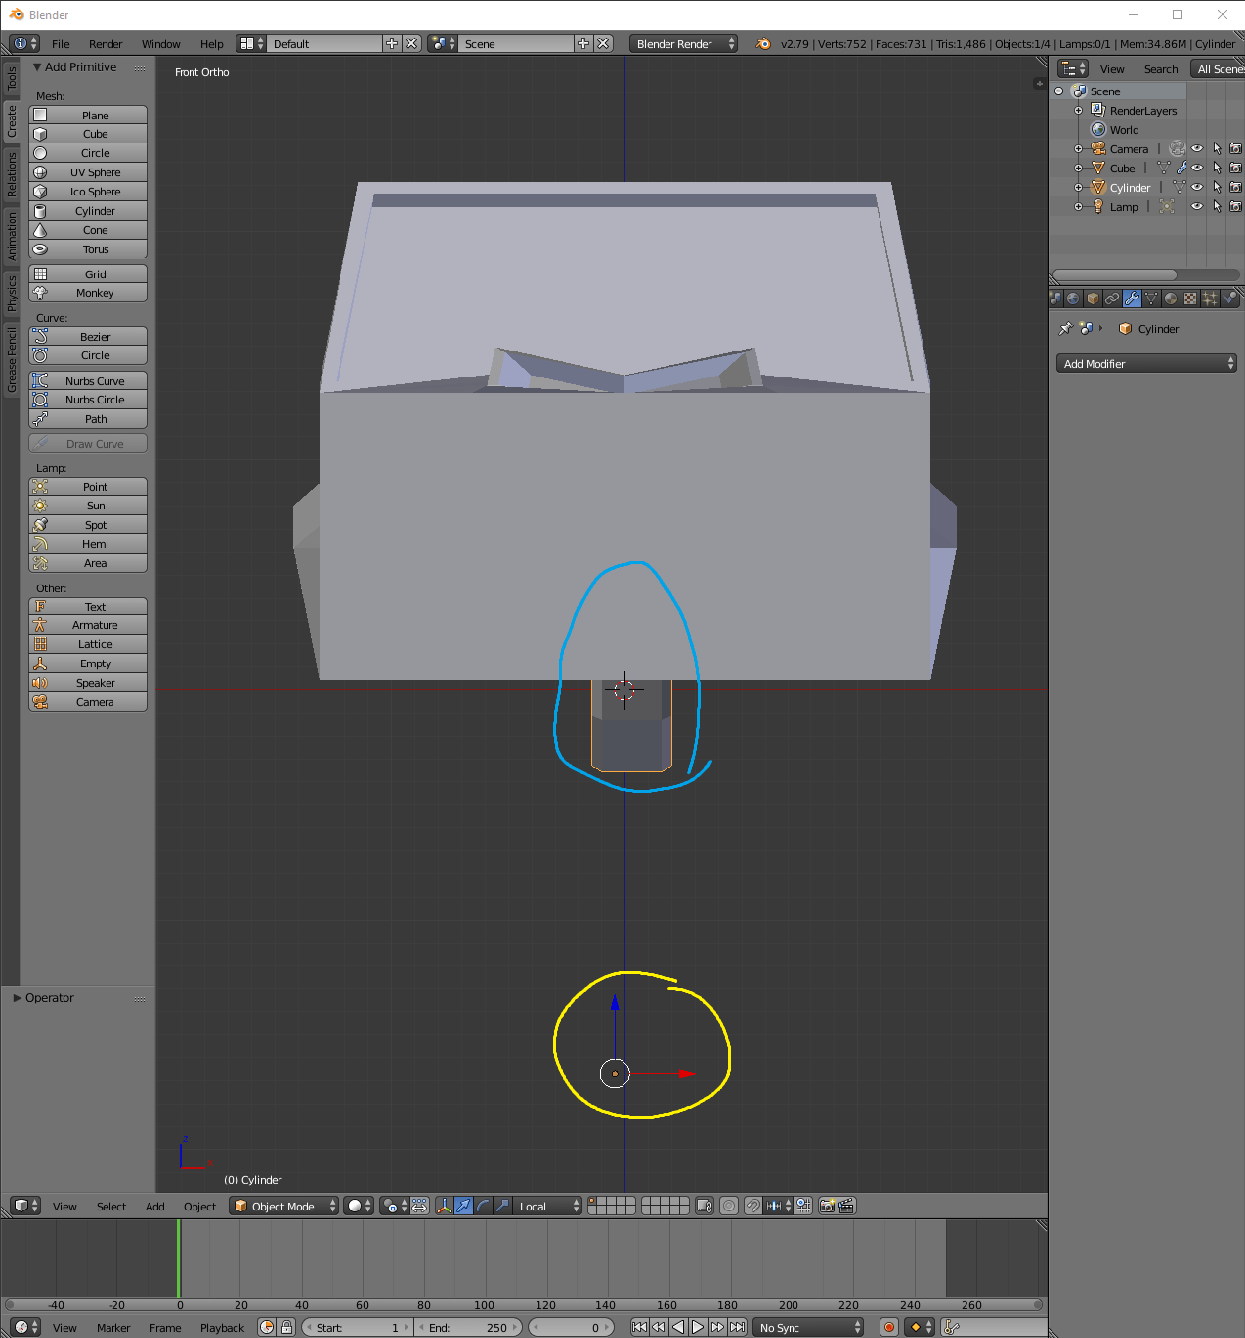The width and height of the screenshot is (1245, 1338).
Task: Add an Empty object
Action: click(88, 663)
